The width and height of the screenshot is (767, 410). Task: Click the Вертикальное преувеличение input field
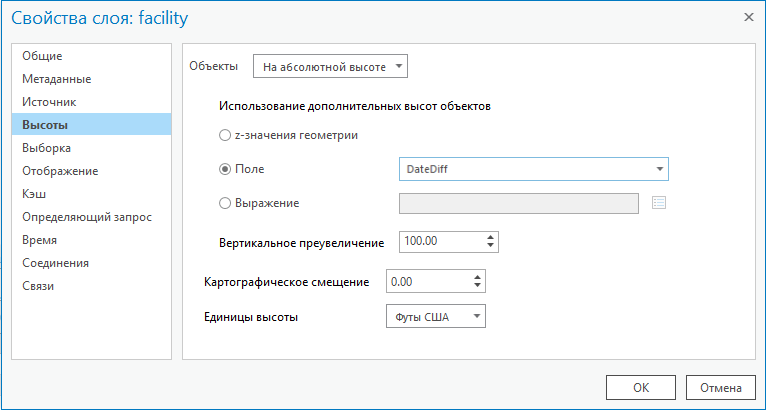click(x=439, y=242)
